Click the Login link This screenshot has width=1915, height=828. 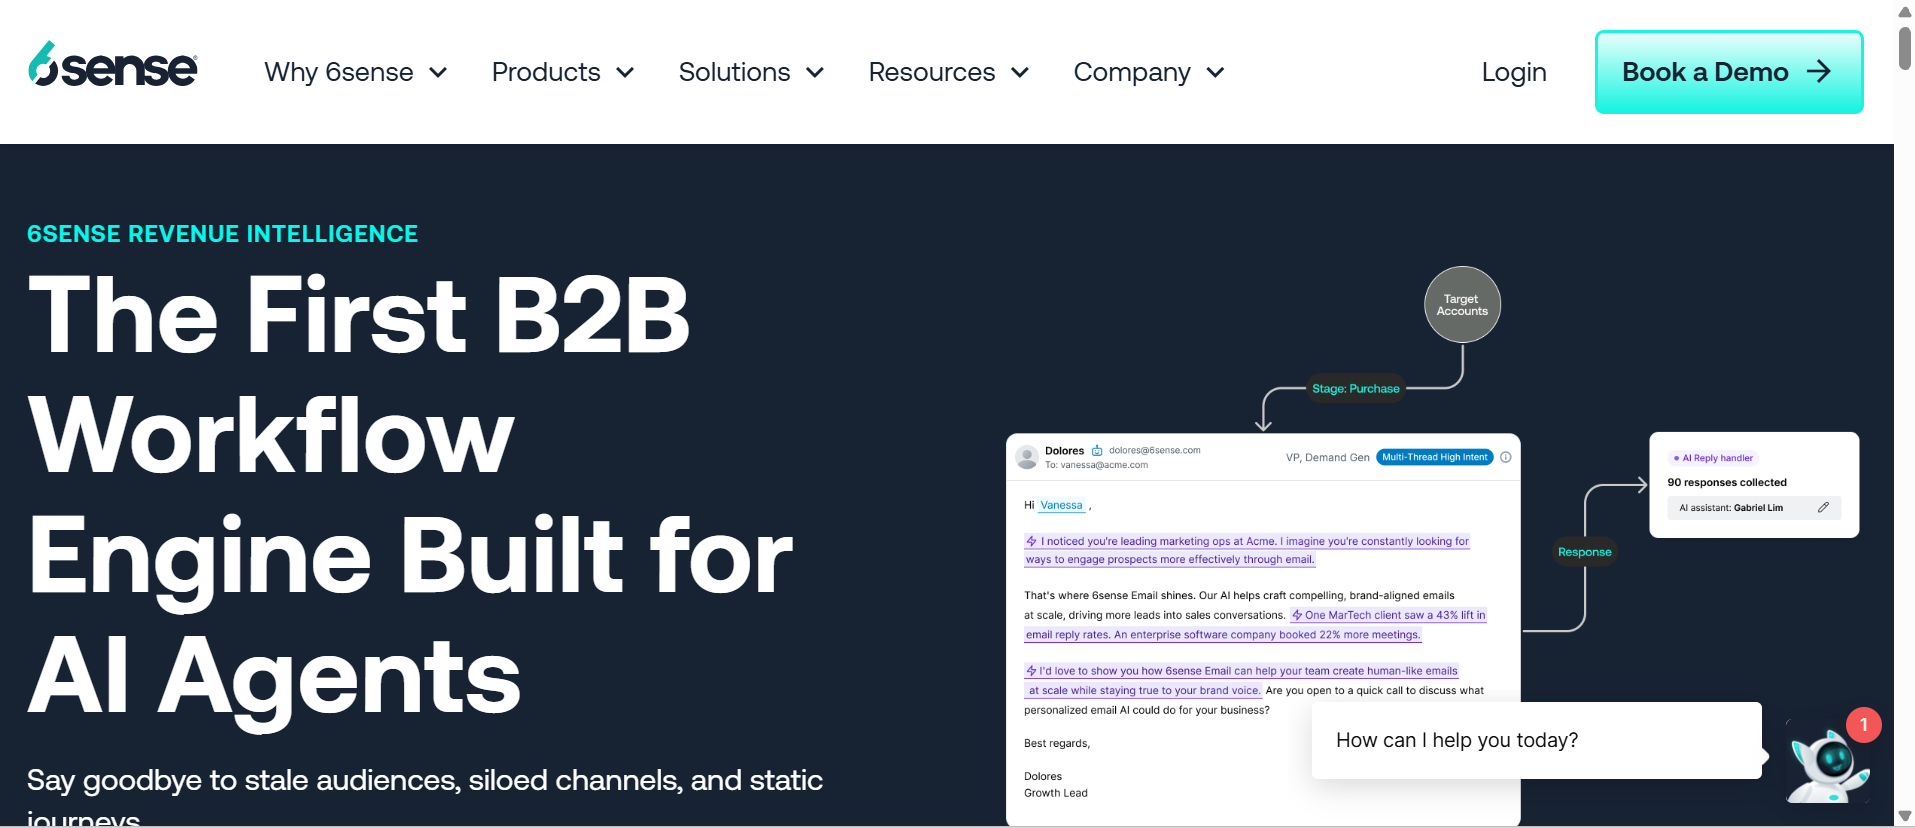pos(1513,73)
